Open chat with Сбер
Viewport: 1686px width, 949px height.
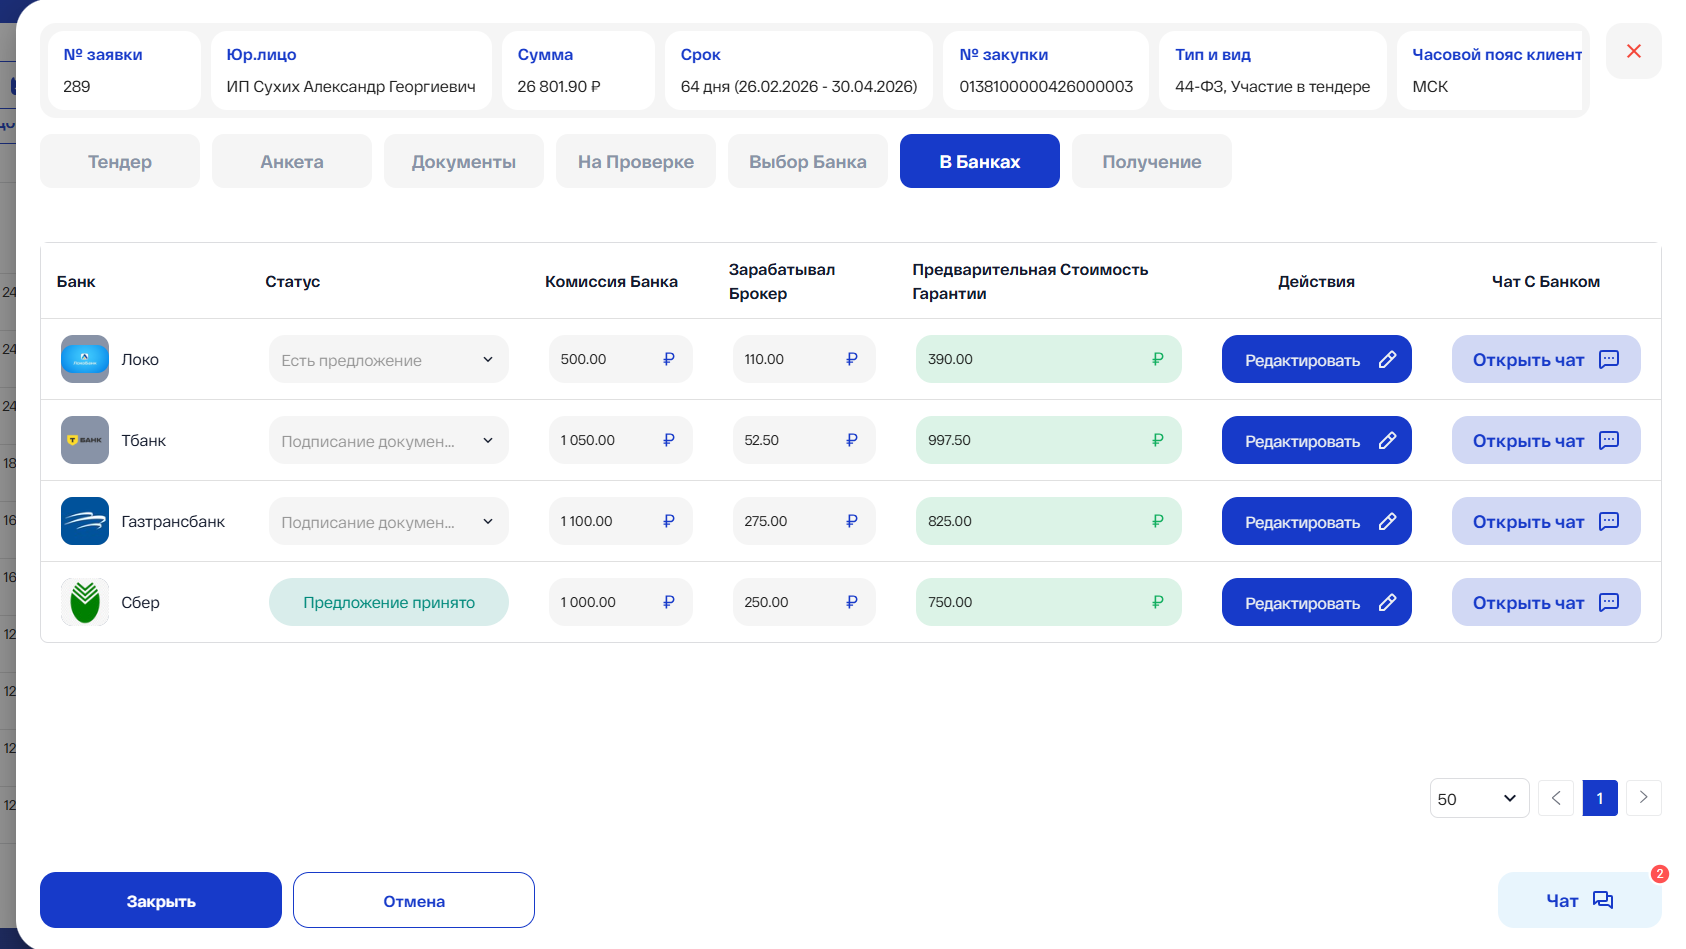click(x=1546, y=602)
